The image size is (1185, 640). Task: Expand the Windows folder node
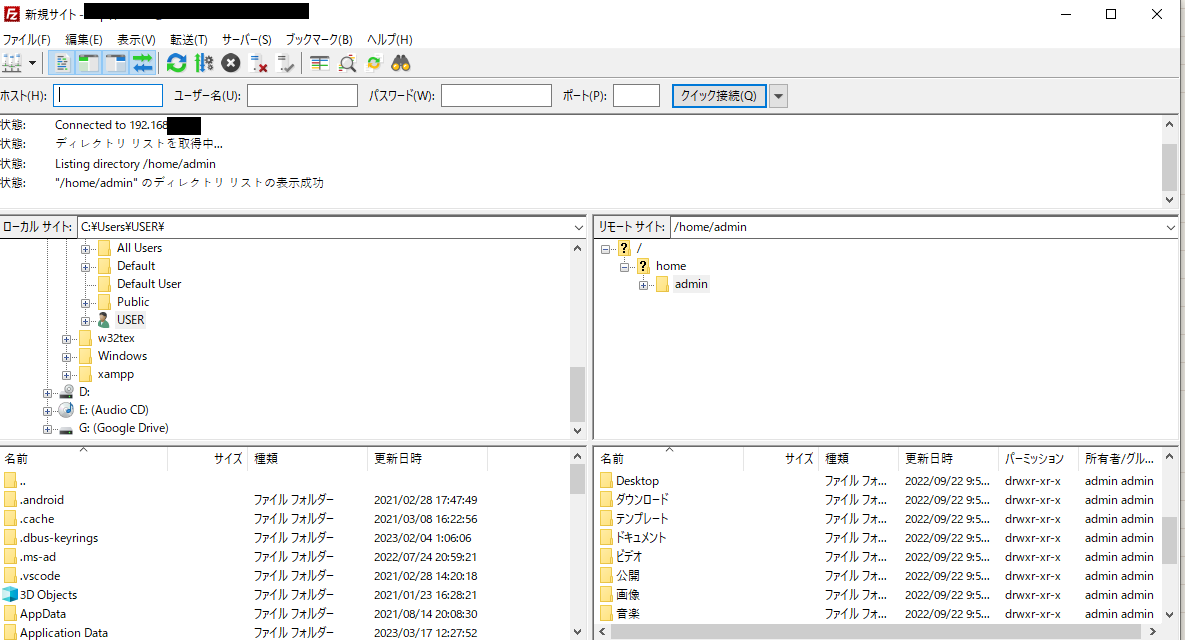tap(67, 357)
